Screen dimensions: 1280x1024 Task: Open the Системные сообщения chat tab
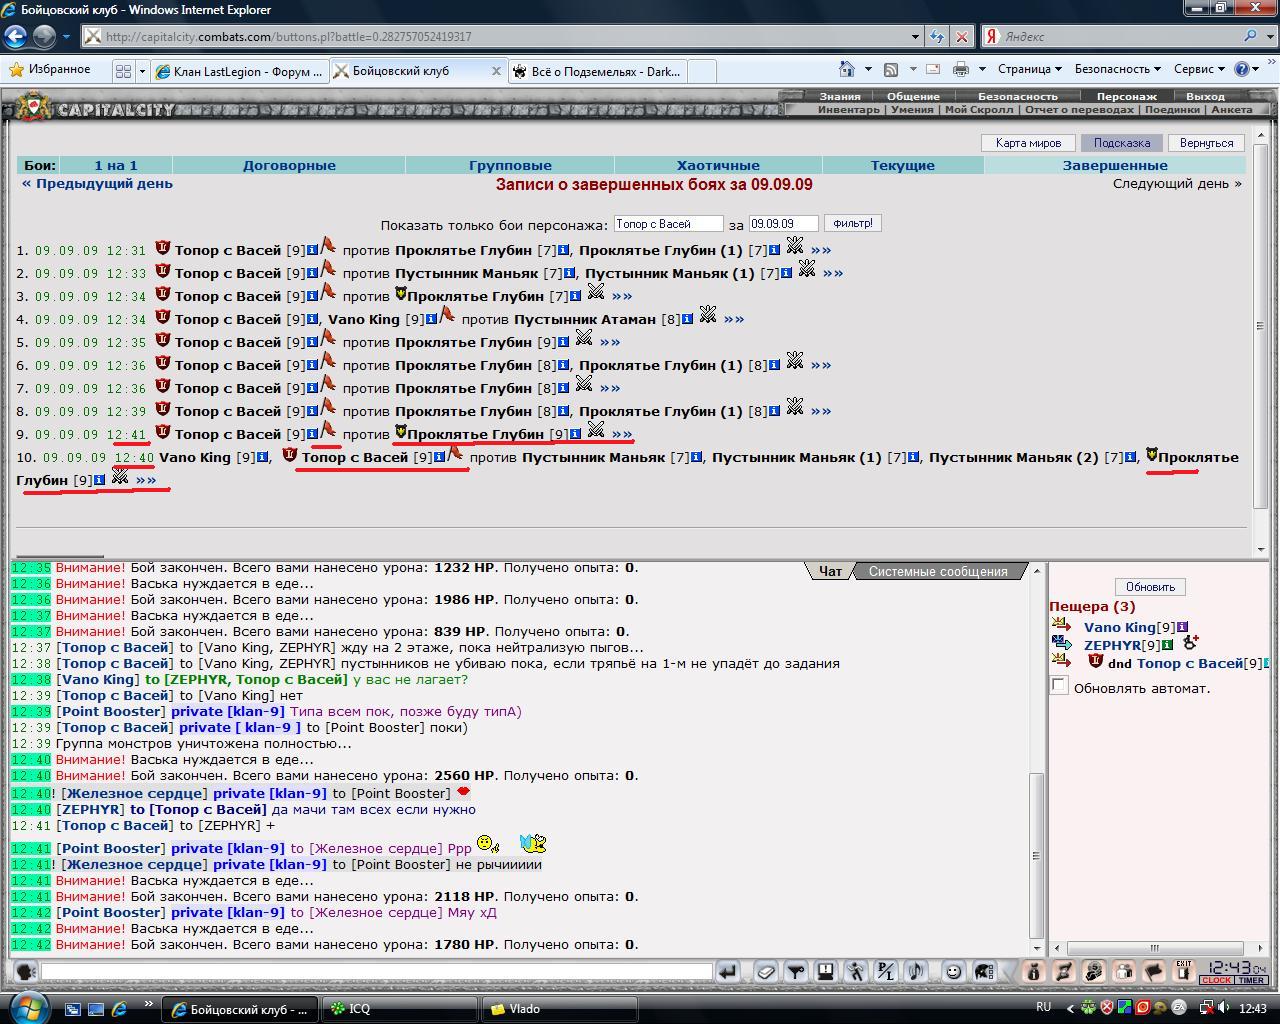[938, 571]
